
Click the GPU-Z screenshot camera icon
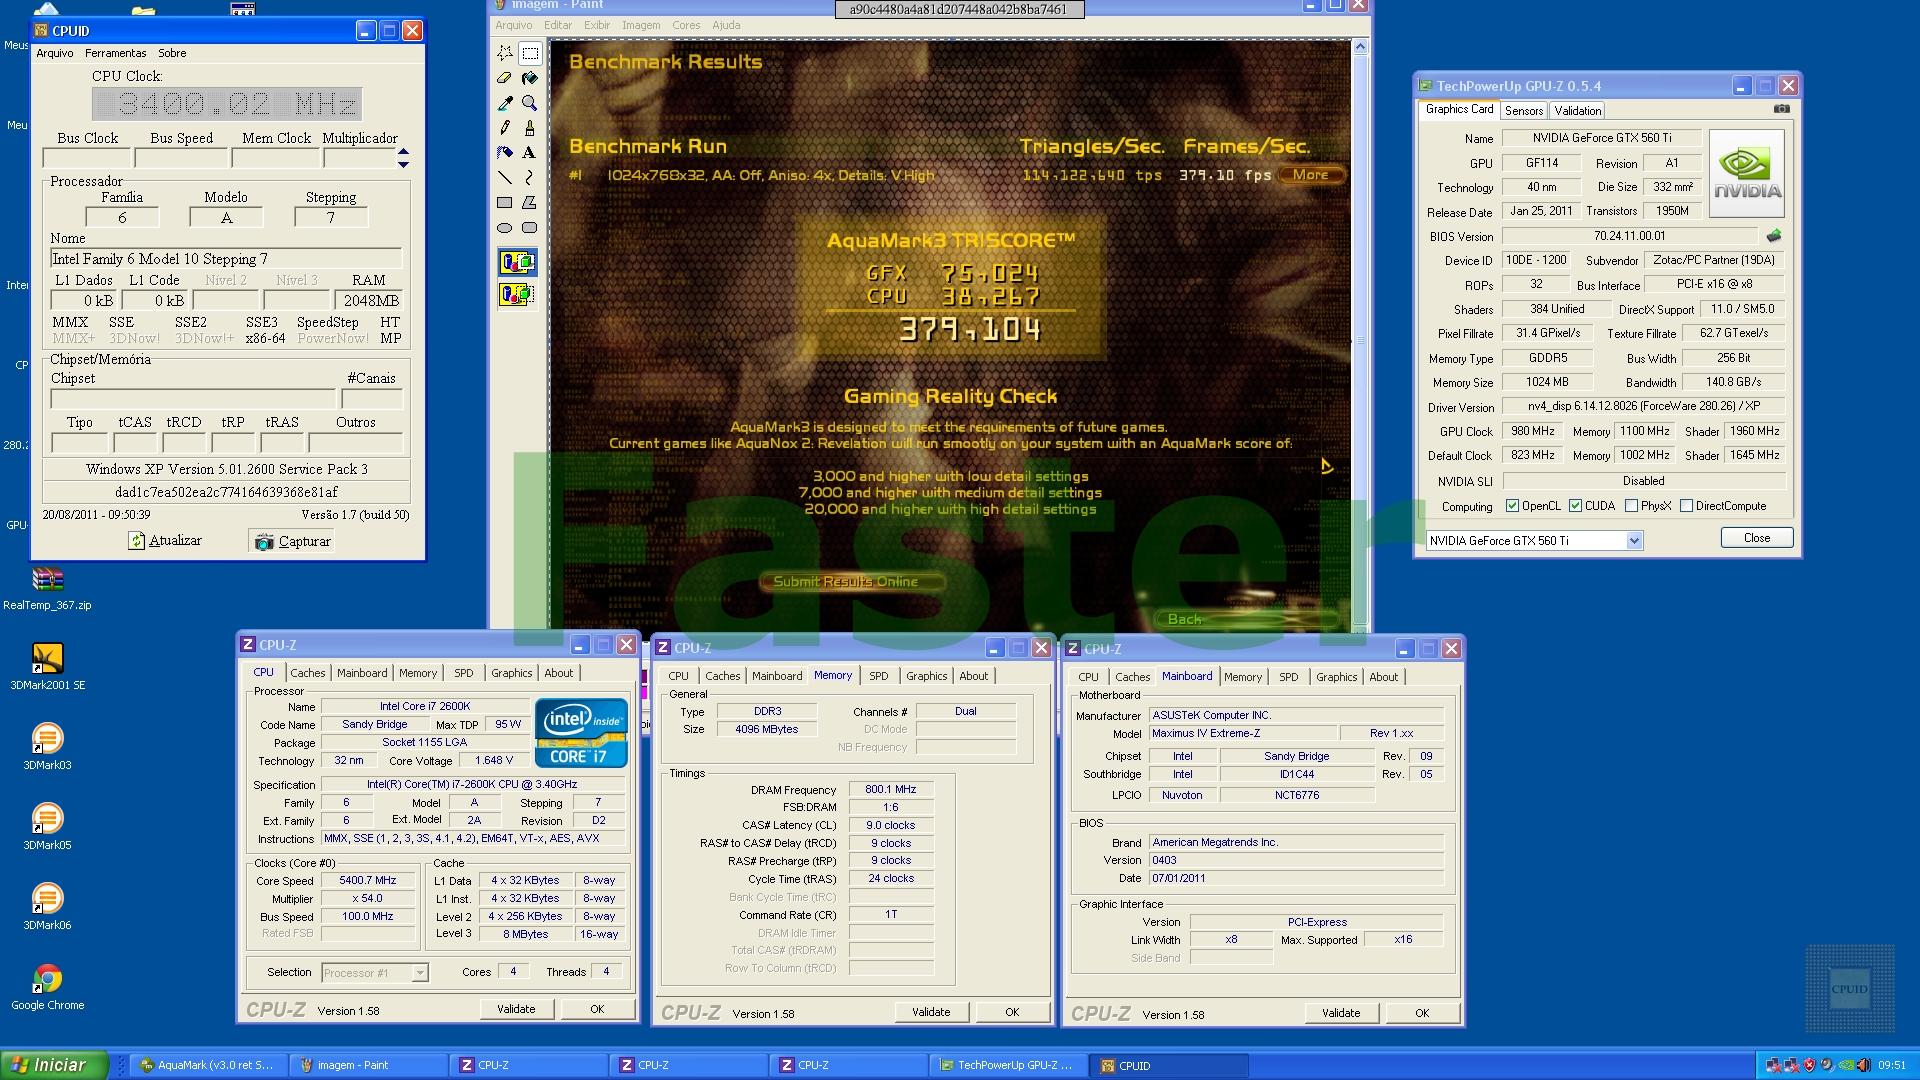tap(1781, 109)
